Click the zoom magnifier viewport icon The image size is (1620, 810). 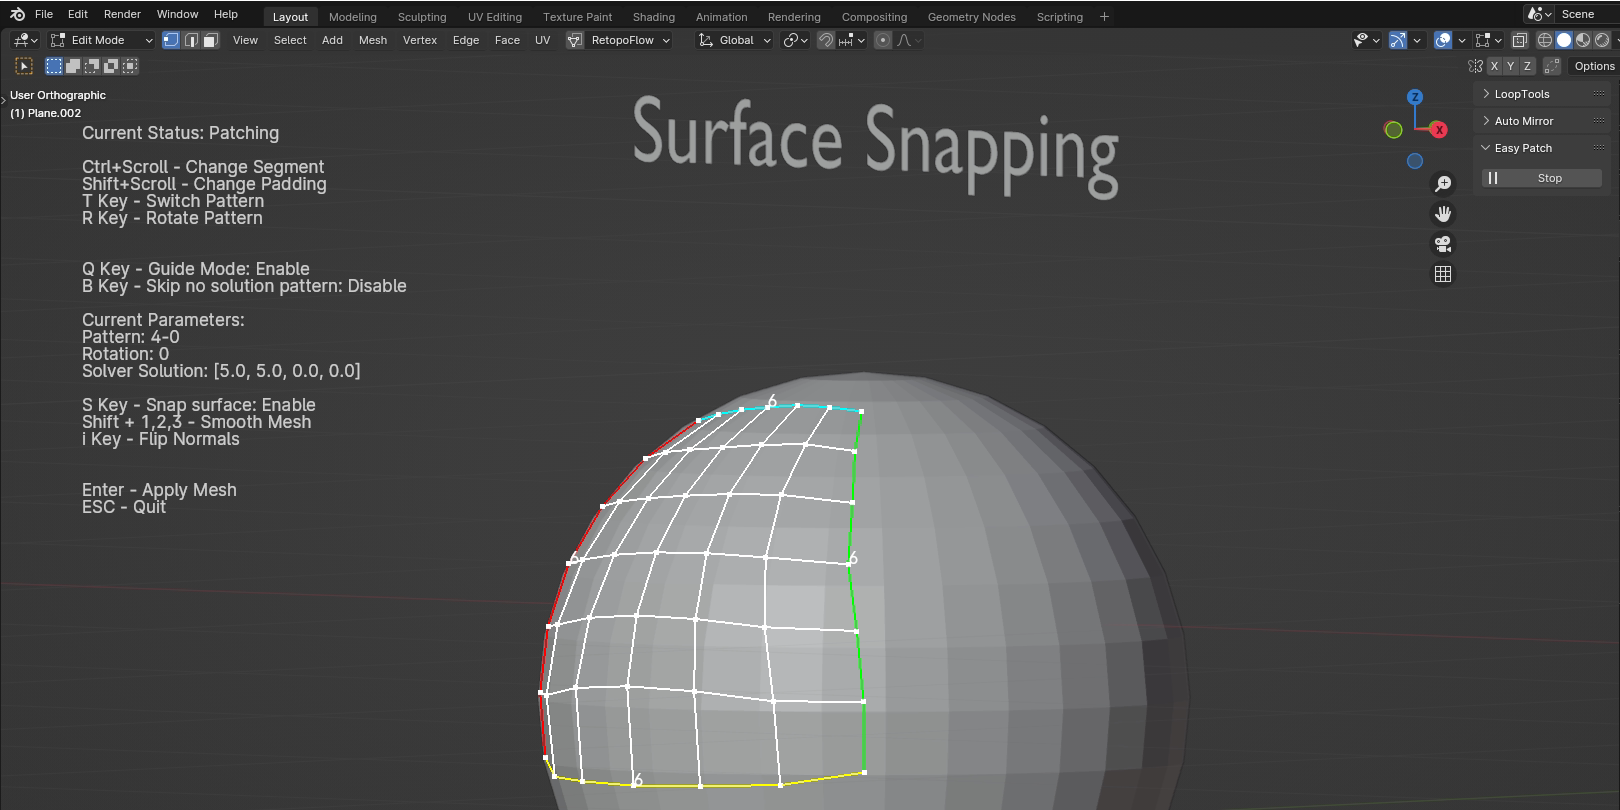tap(1442, 184)
